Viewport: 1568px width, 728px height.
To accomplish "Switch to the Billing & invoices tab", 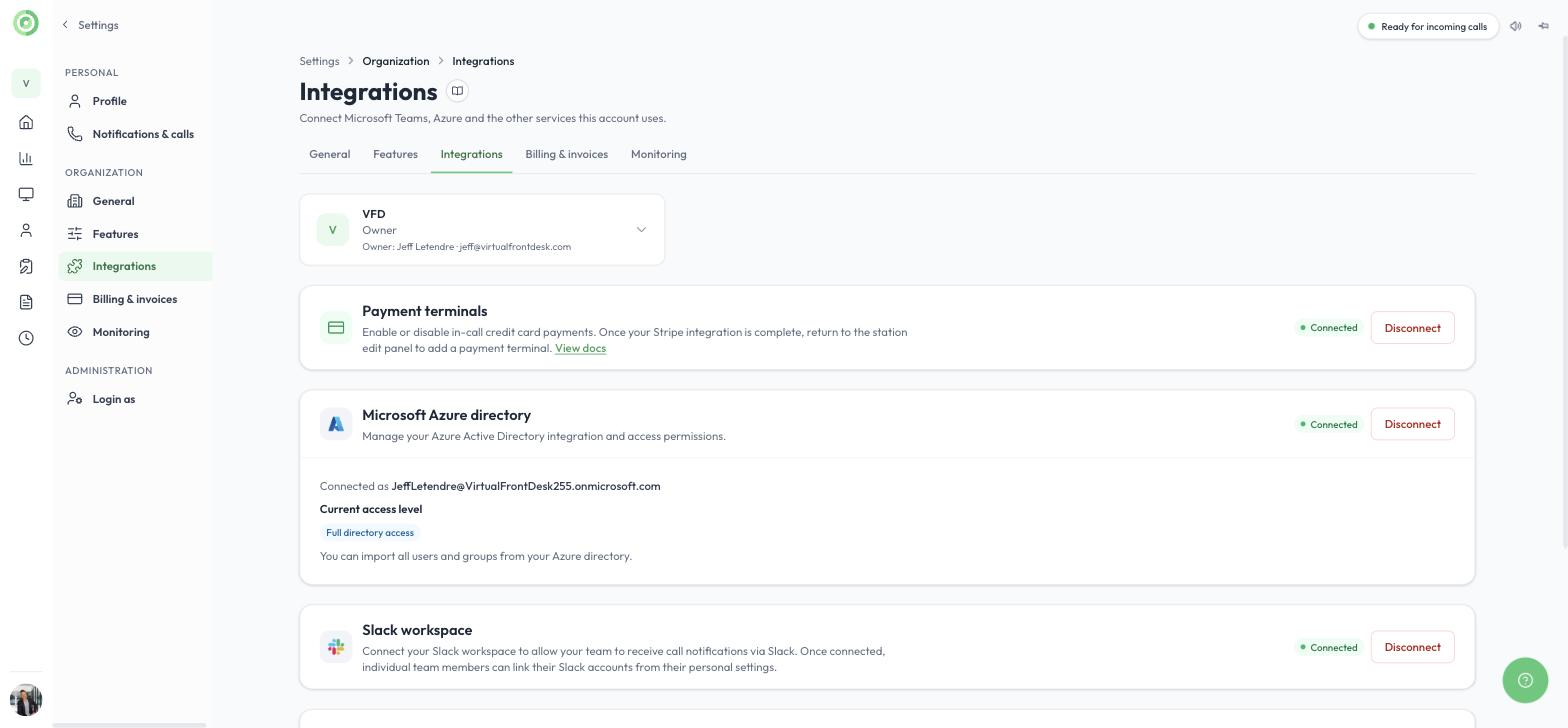I will [x=566, y=154].
